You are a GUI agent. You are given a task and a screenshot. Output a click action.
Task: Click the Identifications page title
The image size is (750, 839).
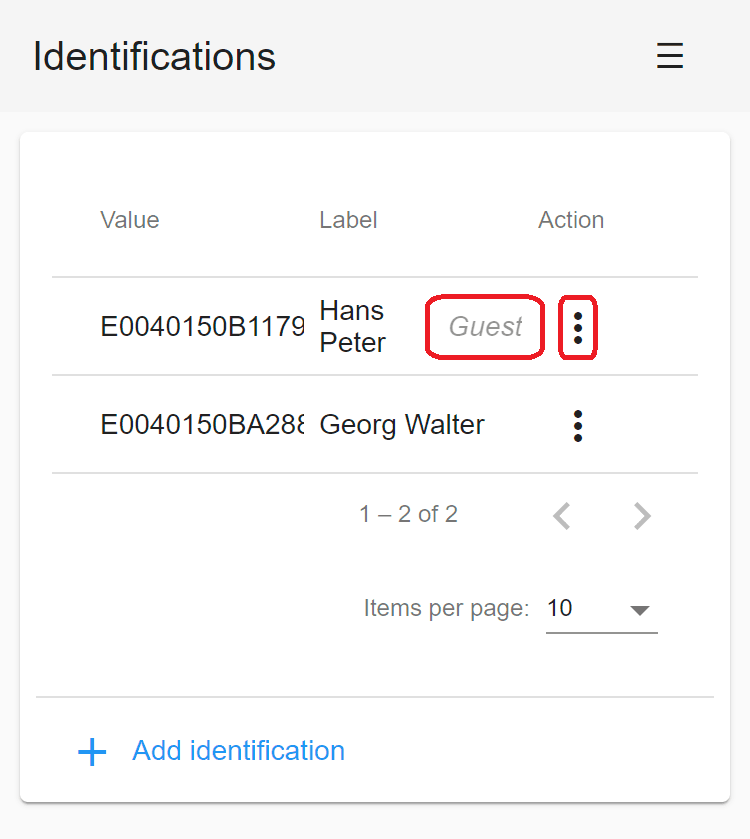coord(154,56)
